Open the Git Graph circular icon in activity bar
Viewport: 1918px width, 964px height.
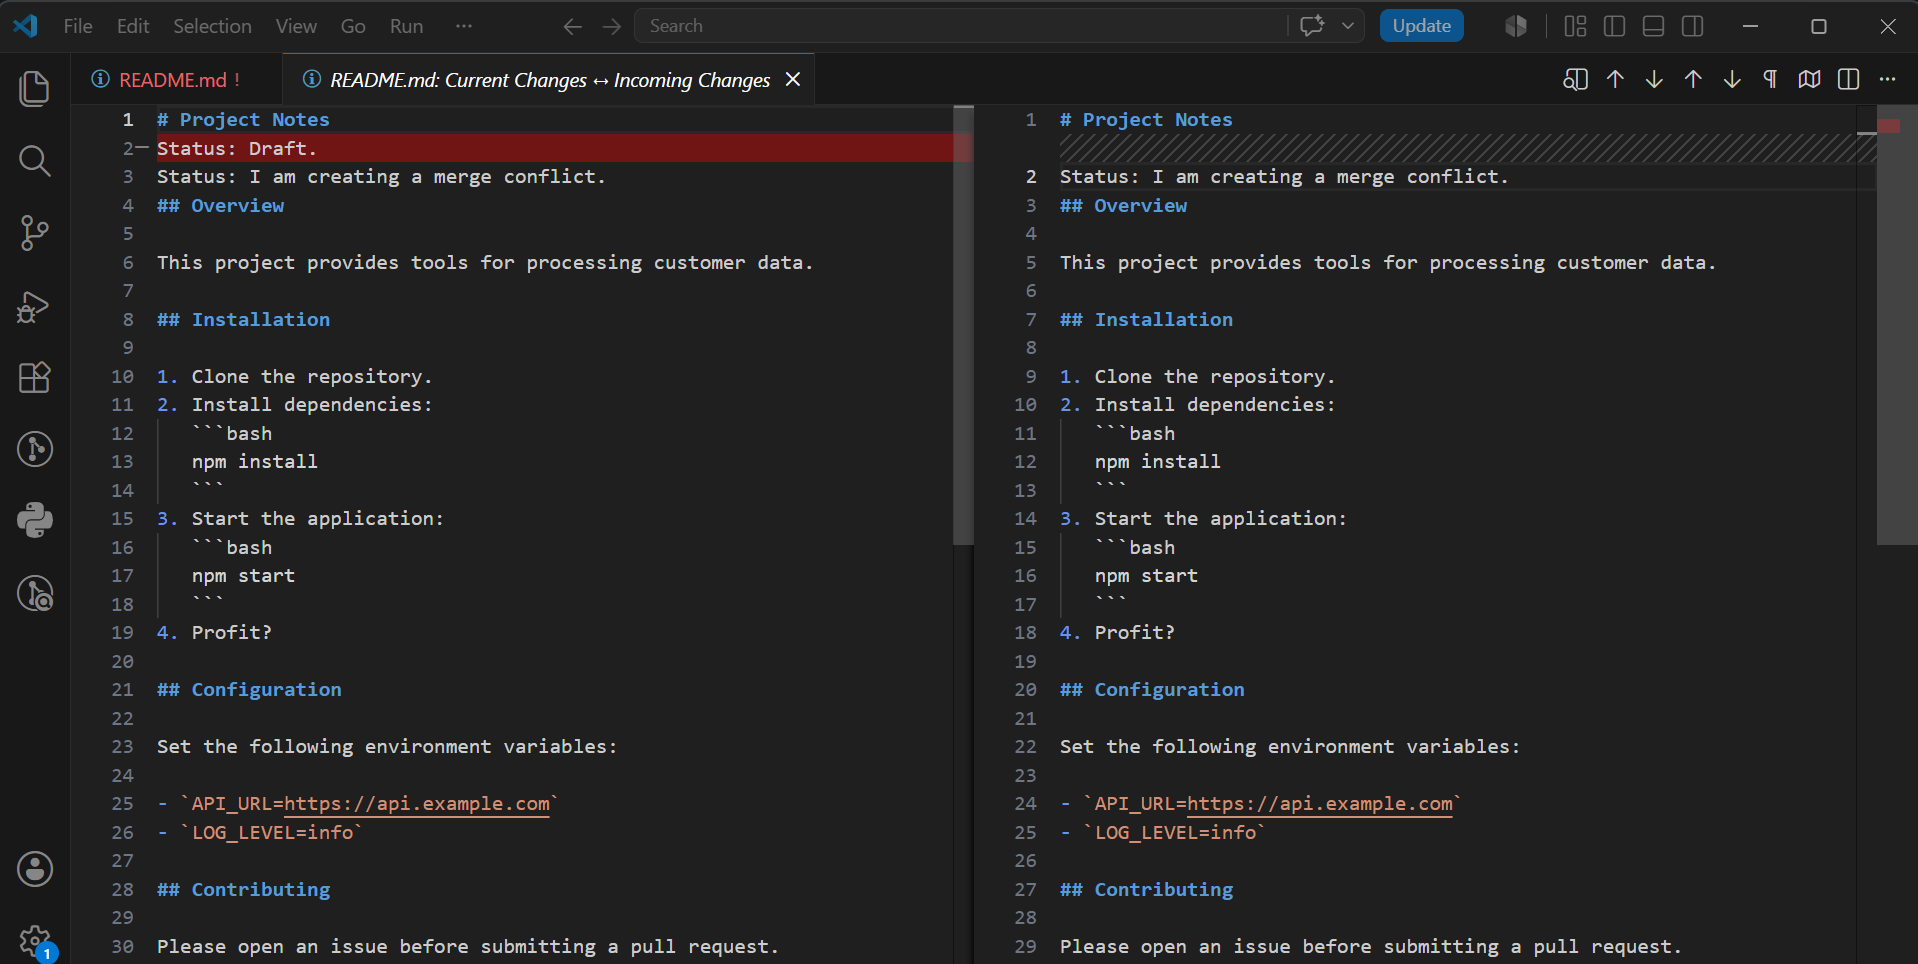coord(35,449)
